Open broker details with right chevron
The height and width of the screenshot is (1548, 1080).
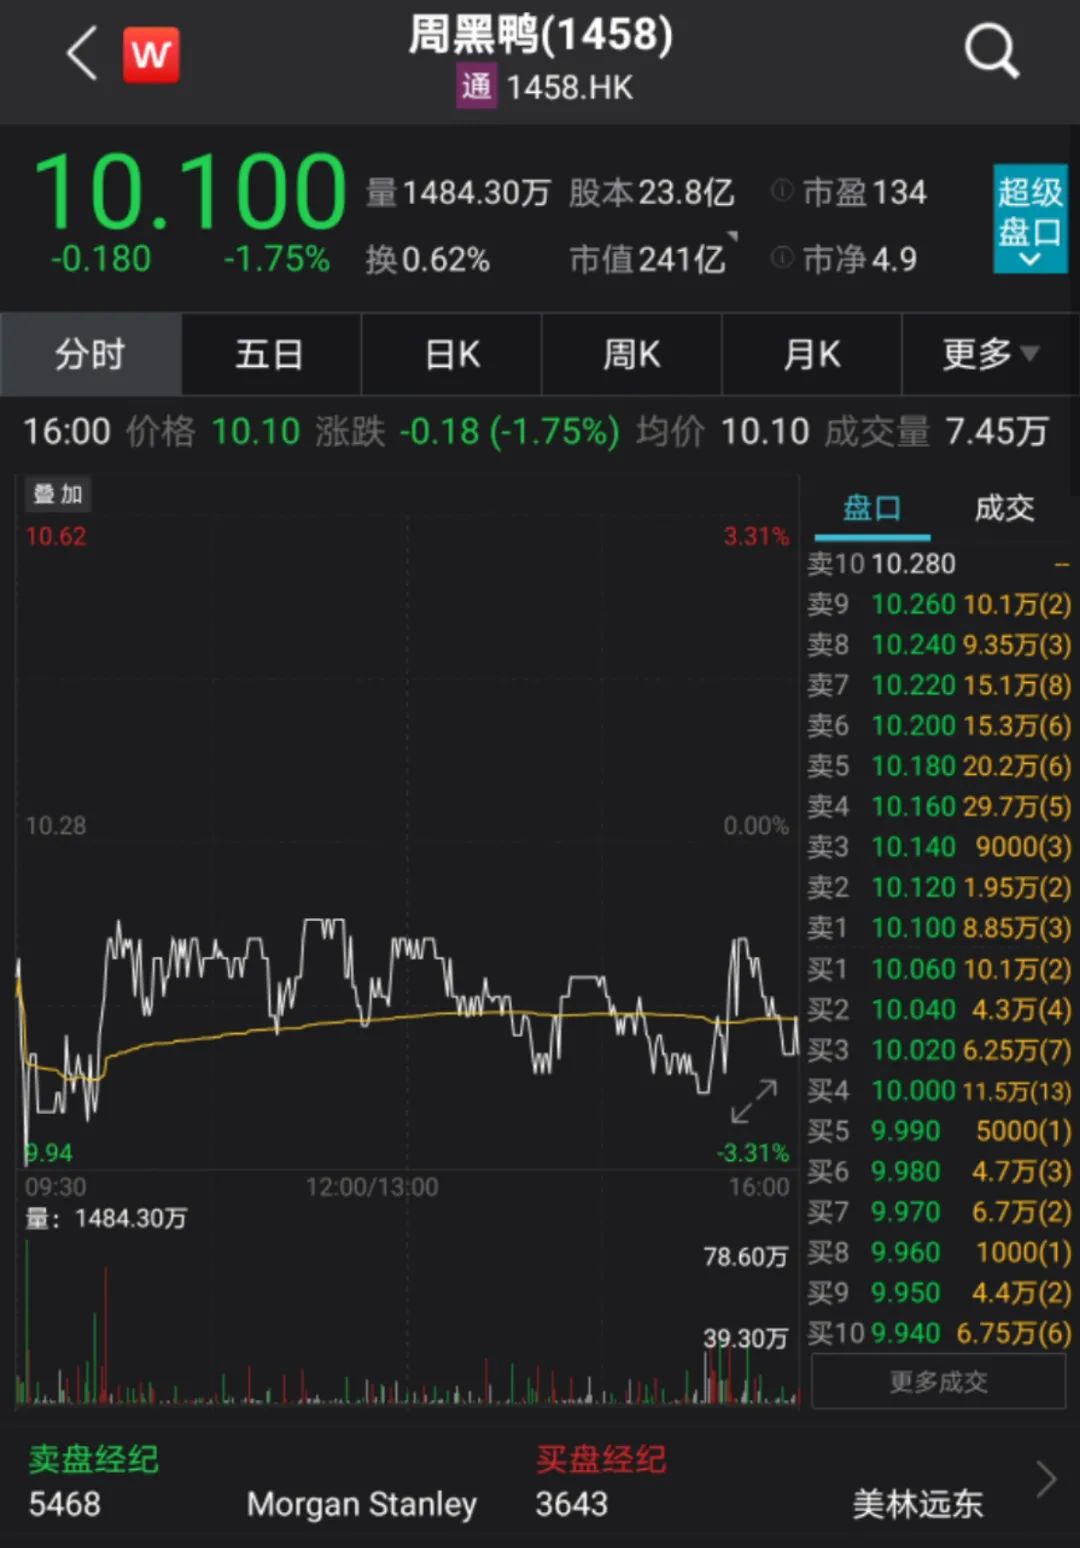(x=1045, y=1479)
